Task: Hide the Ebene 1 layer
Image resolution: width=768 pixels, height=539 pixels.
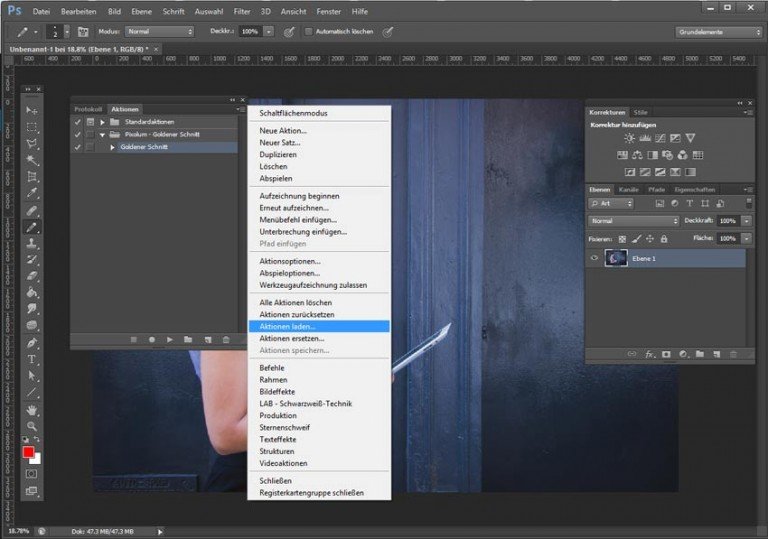Action: [x=594, y=258]
